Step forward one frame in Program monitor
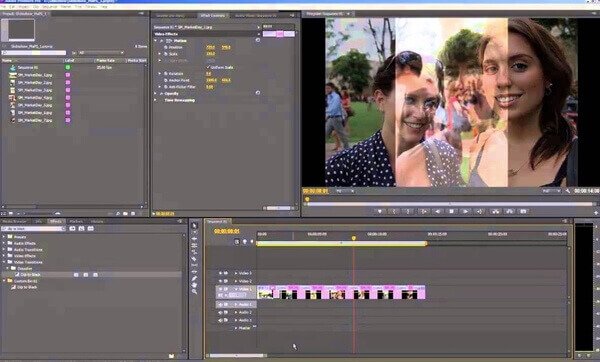 click(465, 211)
